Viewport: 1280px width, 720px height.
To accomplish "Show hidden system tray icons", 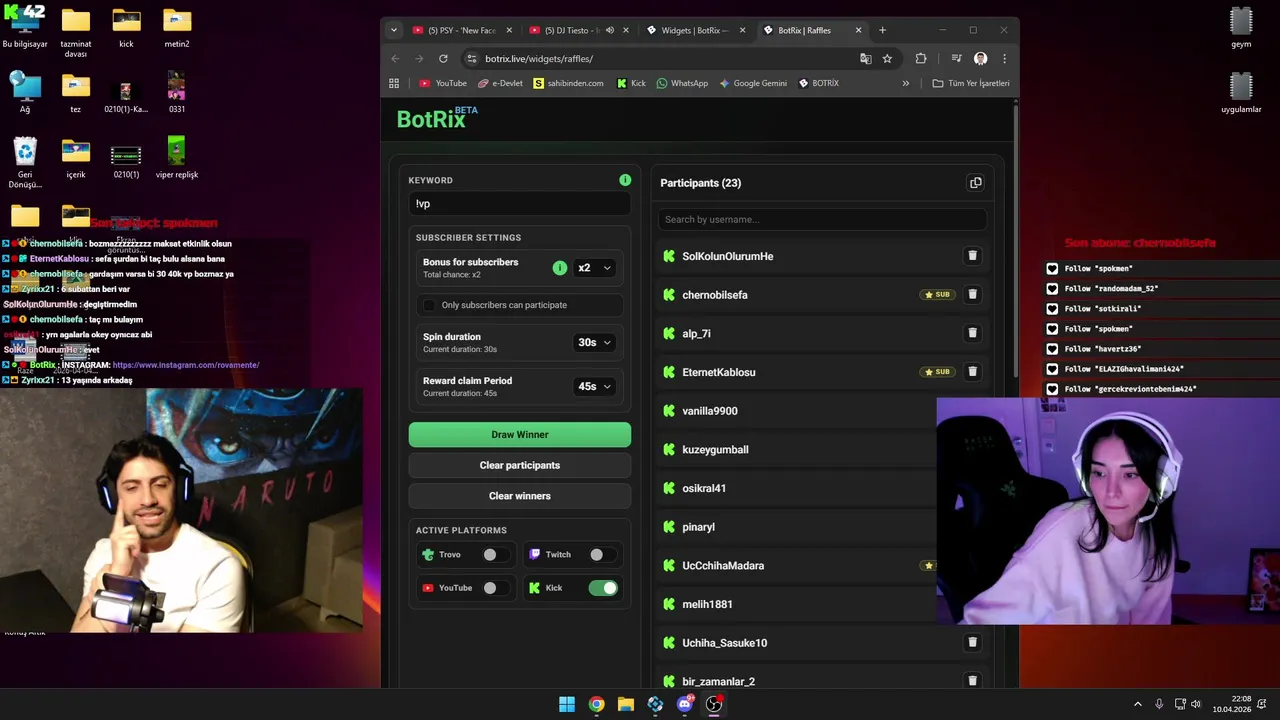I will [1138, 704].
